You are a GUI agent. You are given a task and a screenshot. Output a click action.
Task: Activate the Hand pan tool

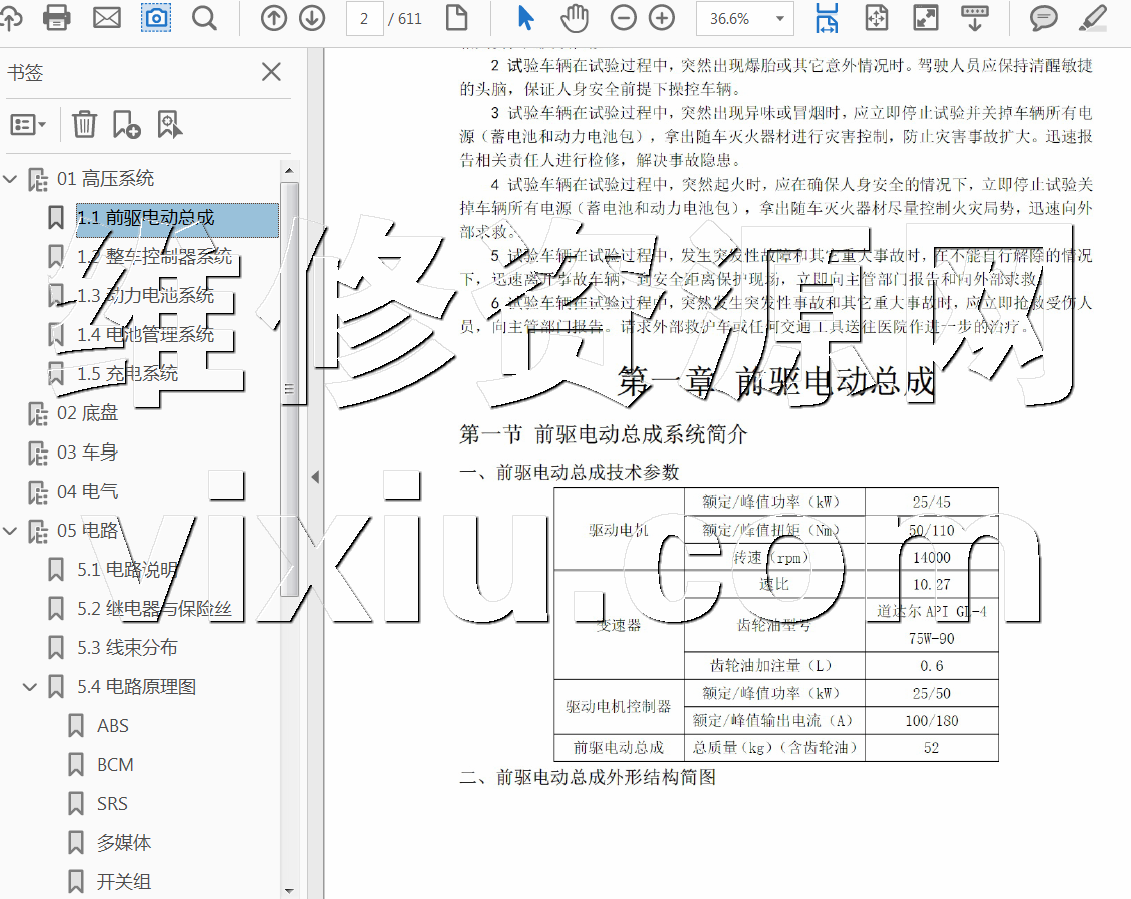574,18
